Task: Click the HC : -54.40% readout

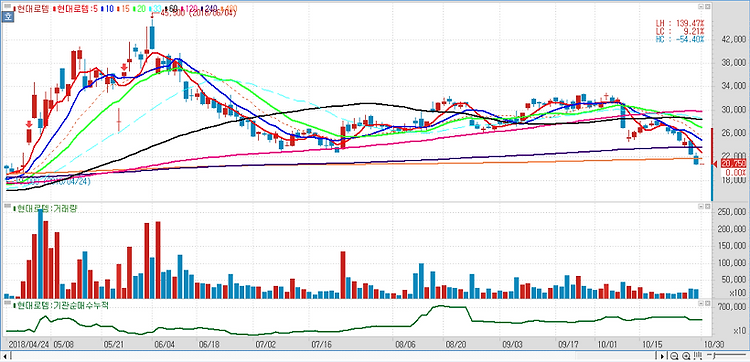Action: click(x=680, y=39)
